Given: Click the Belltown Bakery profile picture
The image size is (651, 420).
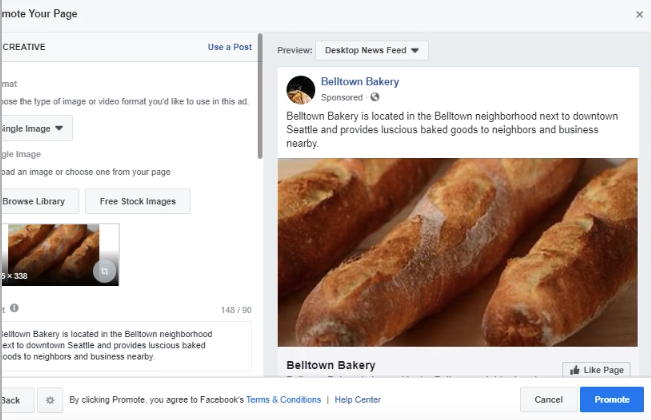Looking at the screenshot, I should pyautogui.click(x=301, y=90).
